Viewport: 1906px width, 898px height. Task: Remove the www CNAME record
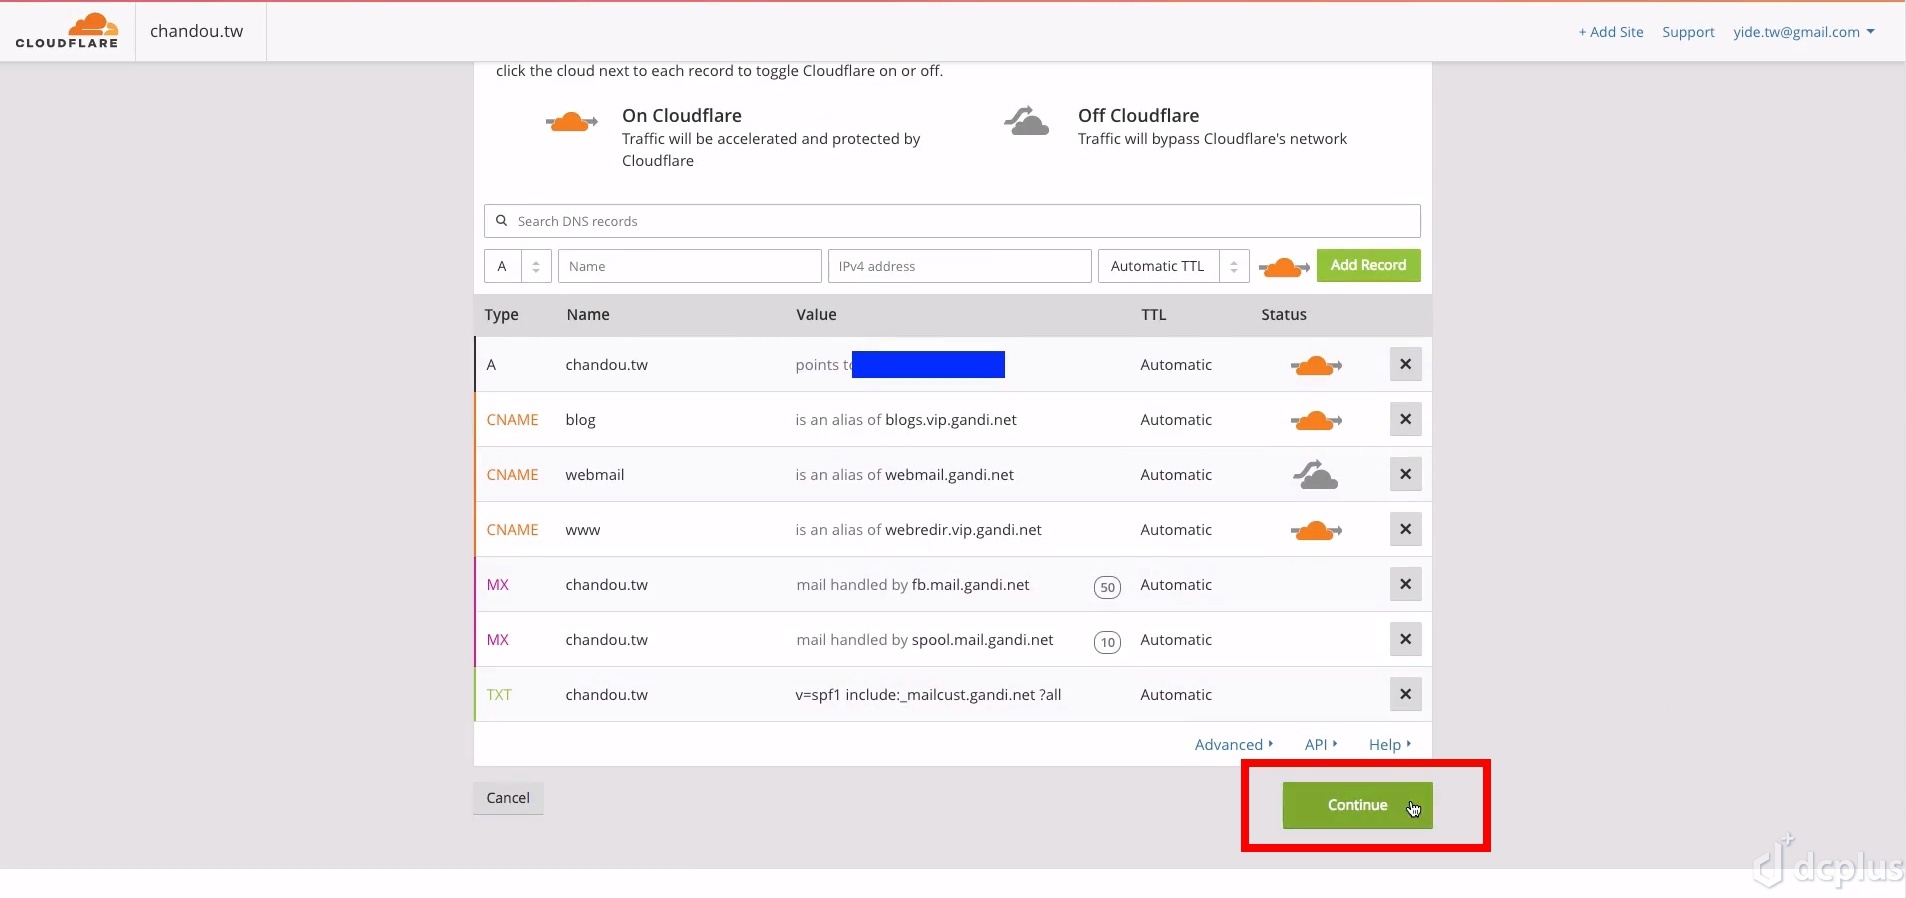(1405, 530)
